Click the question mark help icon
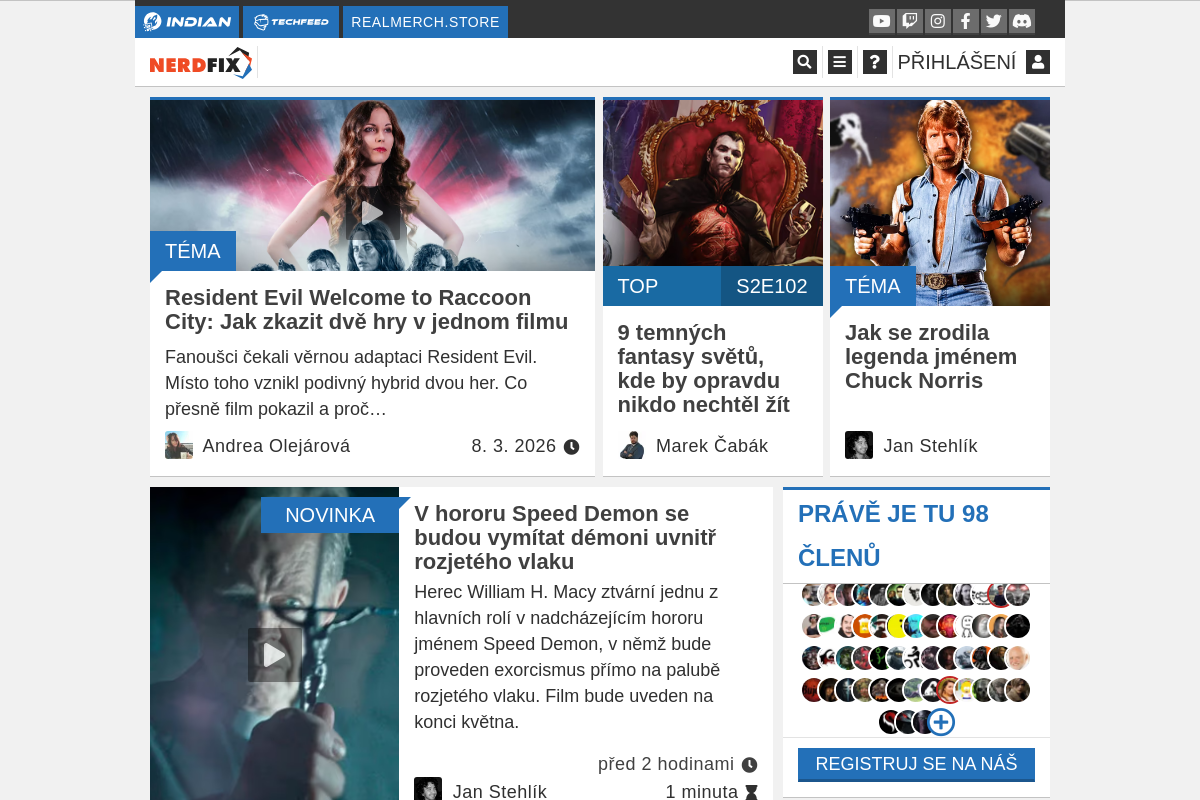Screen dimensions: 1200x800 [x=875, y=62]
